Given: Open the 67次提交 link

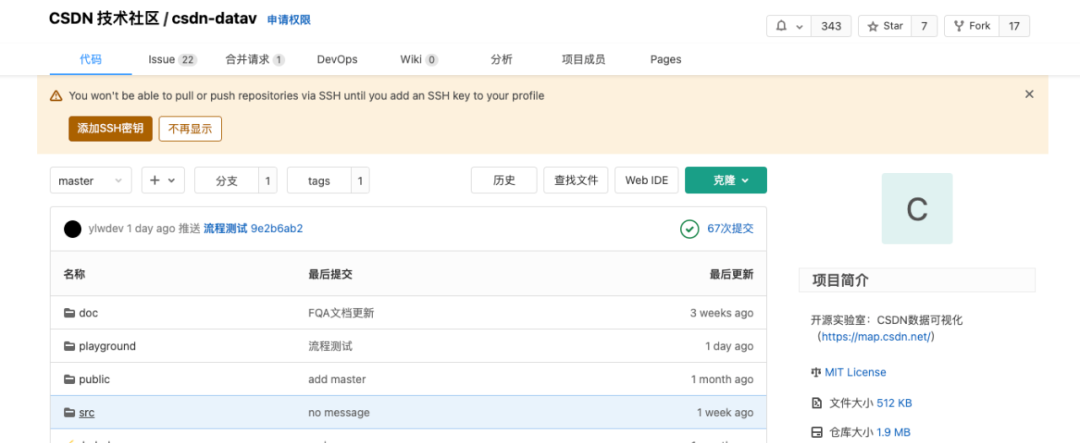Looking at the screenshot, I should tap(730, 229).
